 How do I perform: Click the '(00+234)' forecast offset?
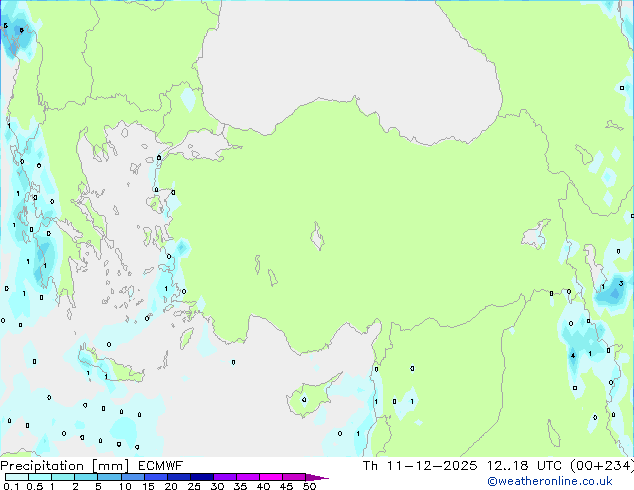pos(602,466)
